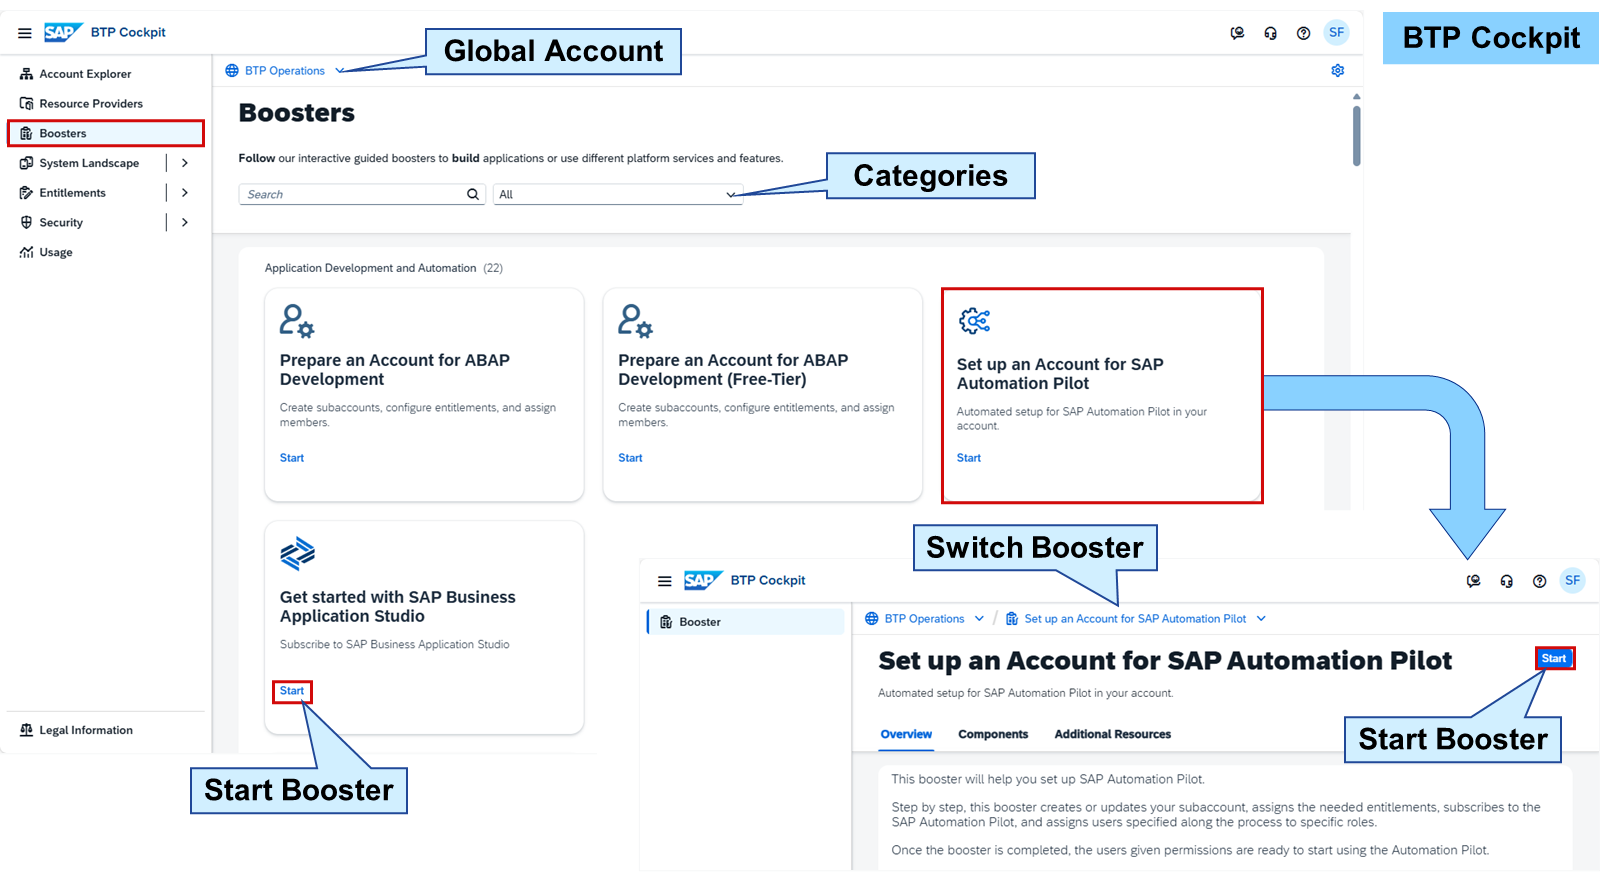
Task: Open the feedback icon in the lower booster window
Action: (1473, 581)
